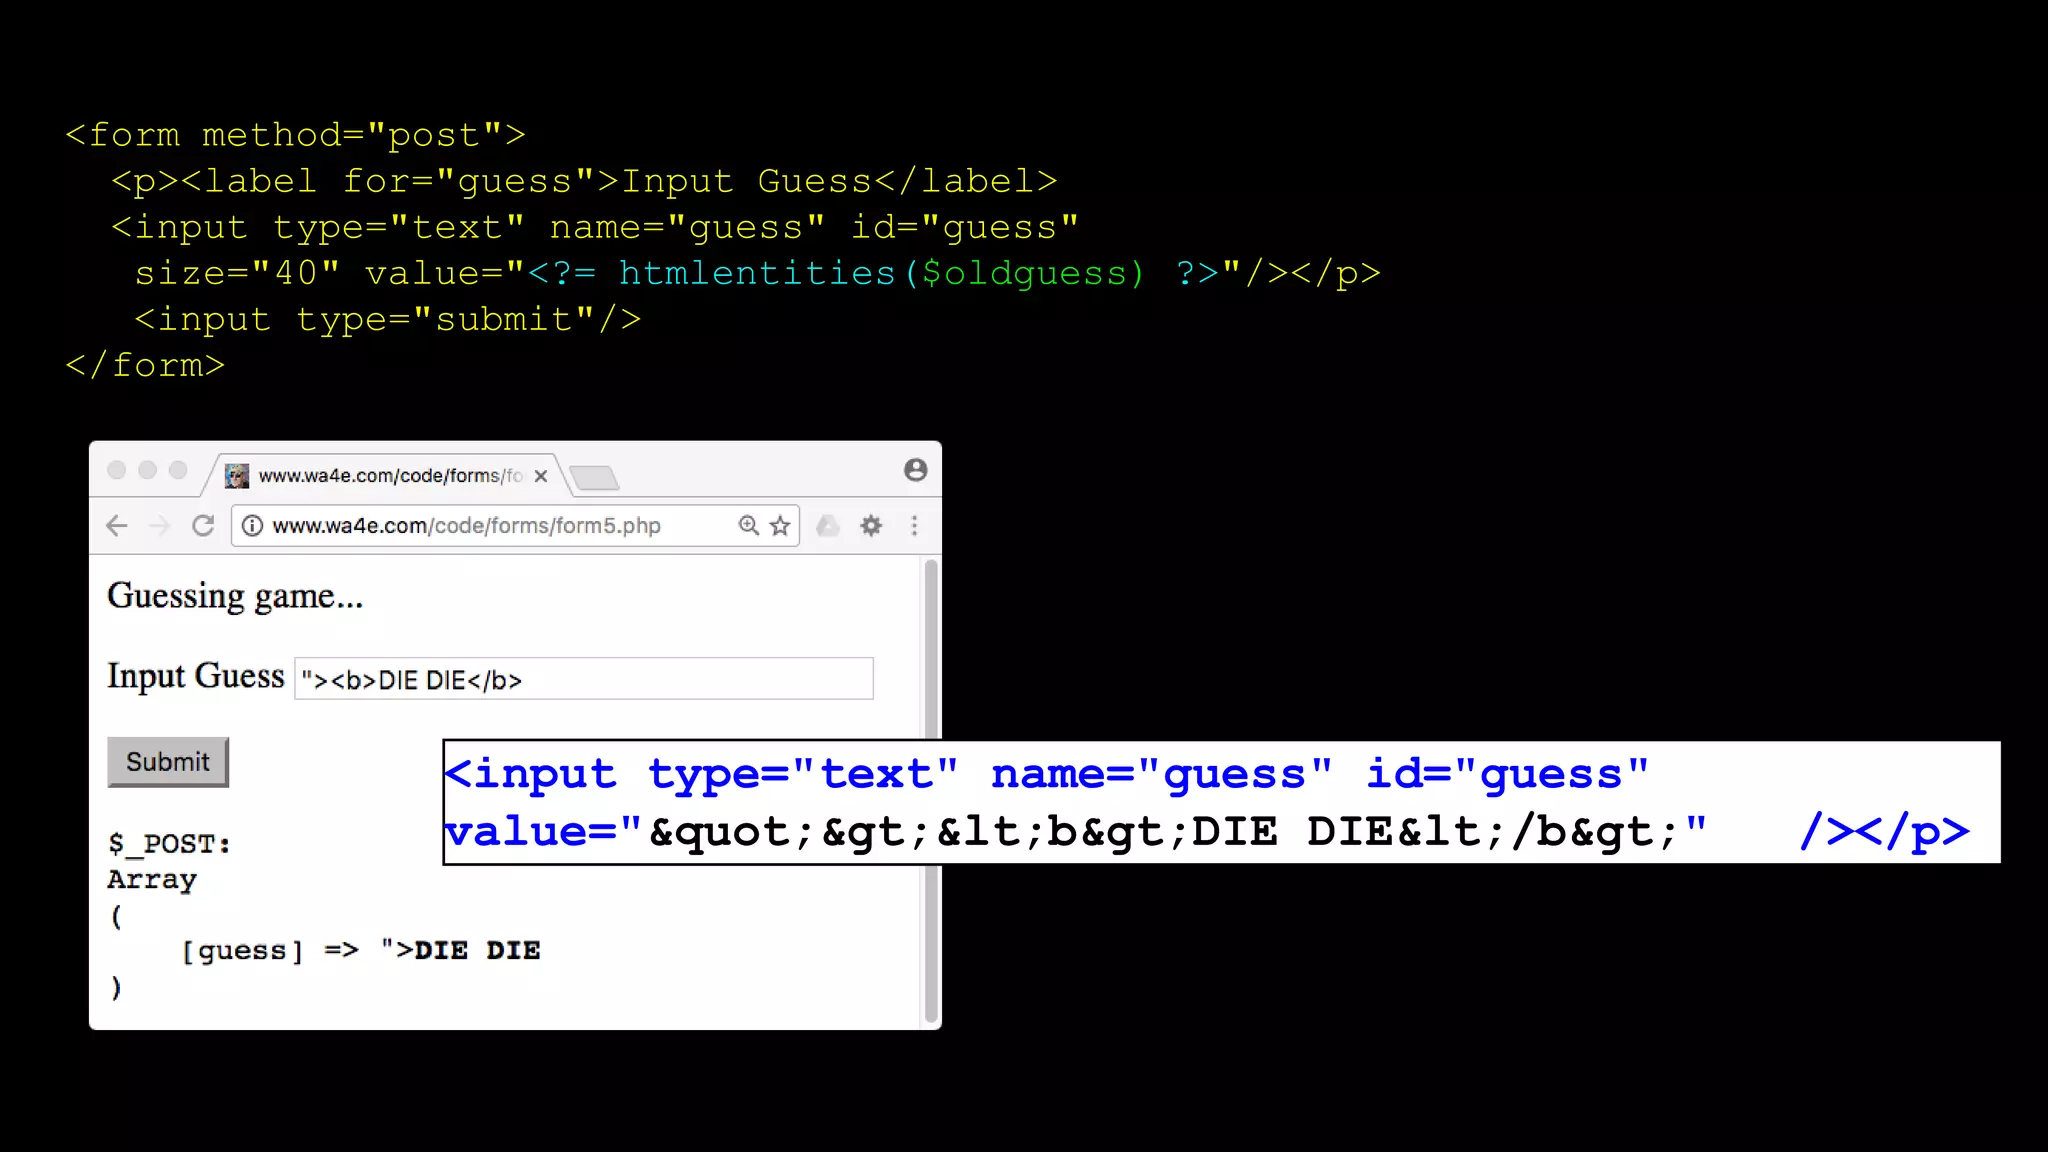2048x1152 pixels.
Task: Open the gear extension icon
Action: coord(872,526)
